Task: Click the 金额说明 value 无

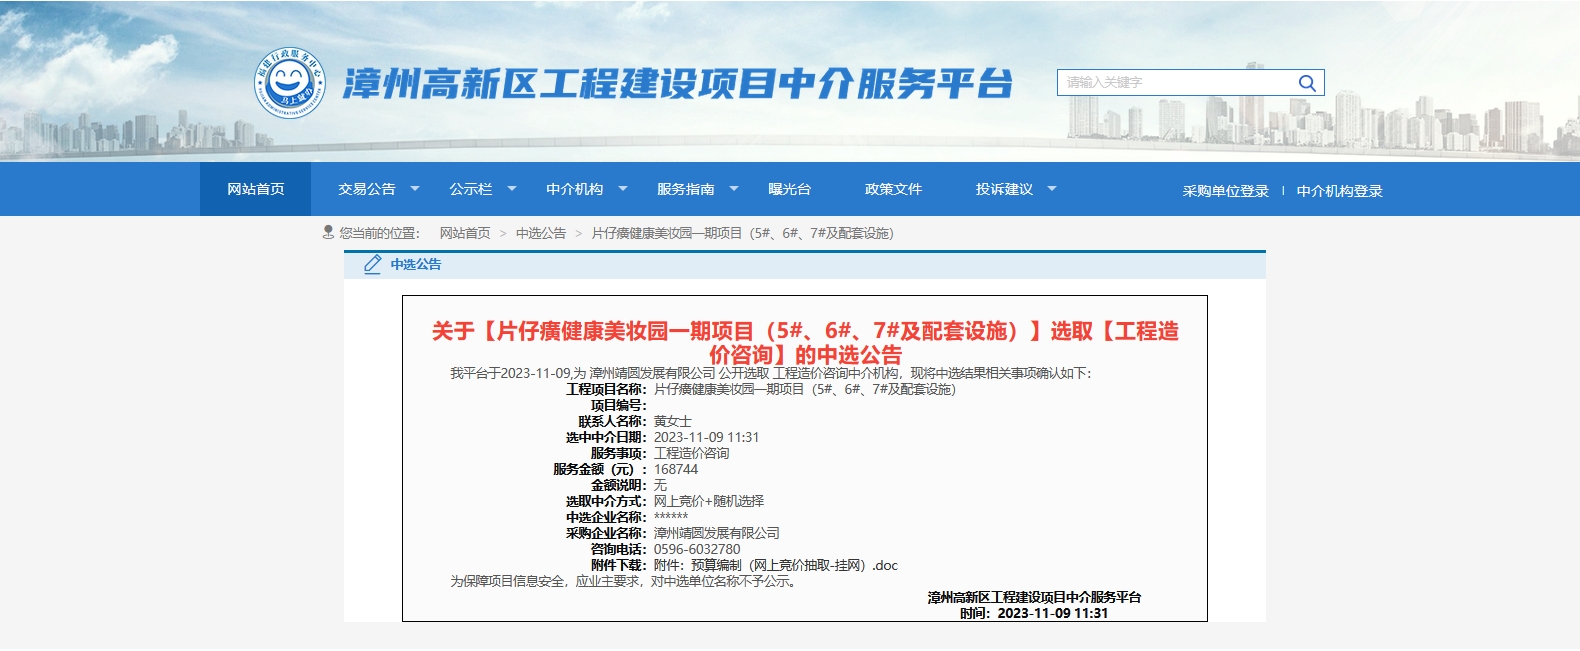Action: (x=660, y=485)
